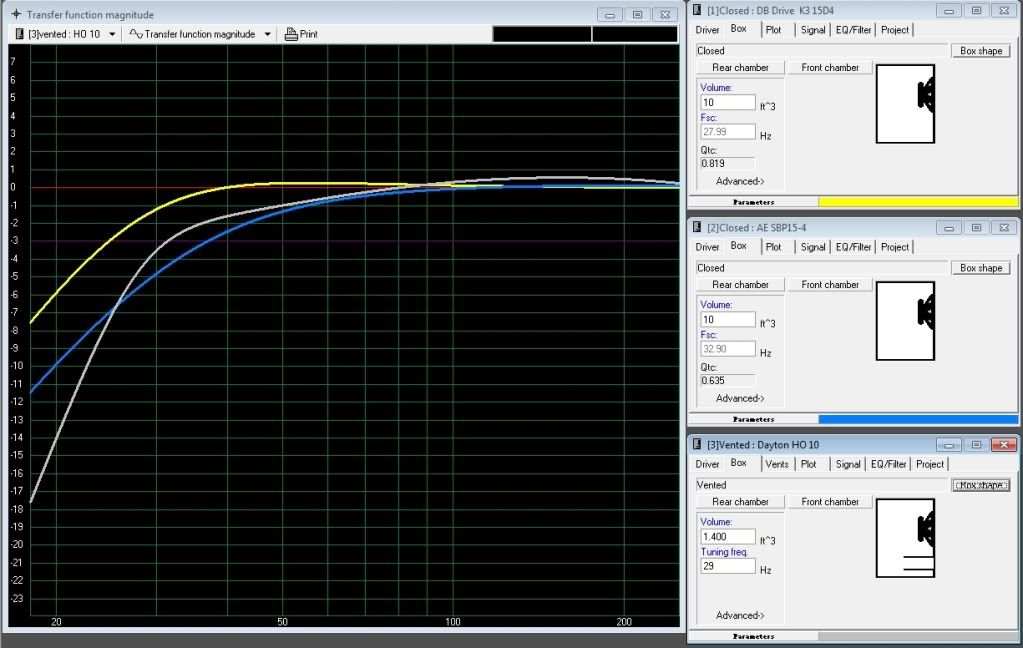Open the Plot tab in DB Drive window

tap(774, 30)
